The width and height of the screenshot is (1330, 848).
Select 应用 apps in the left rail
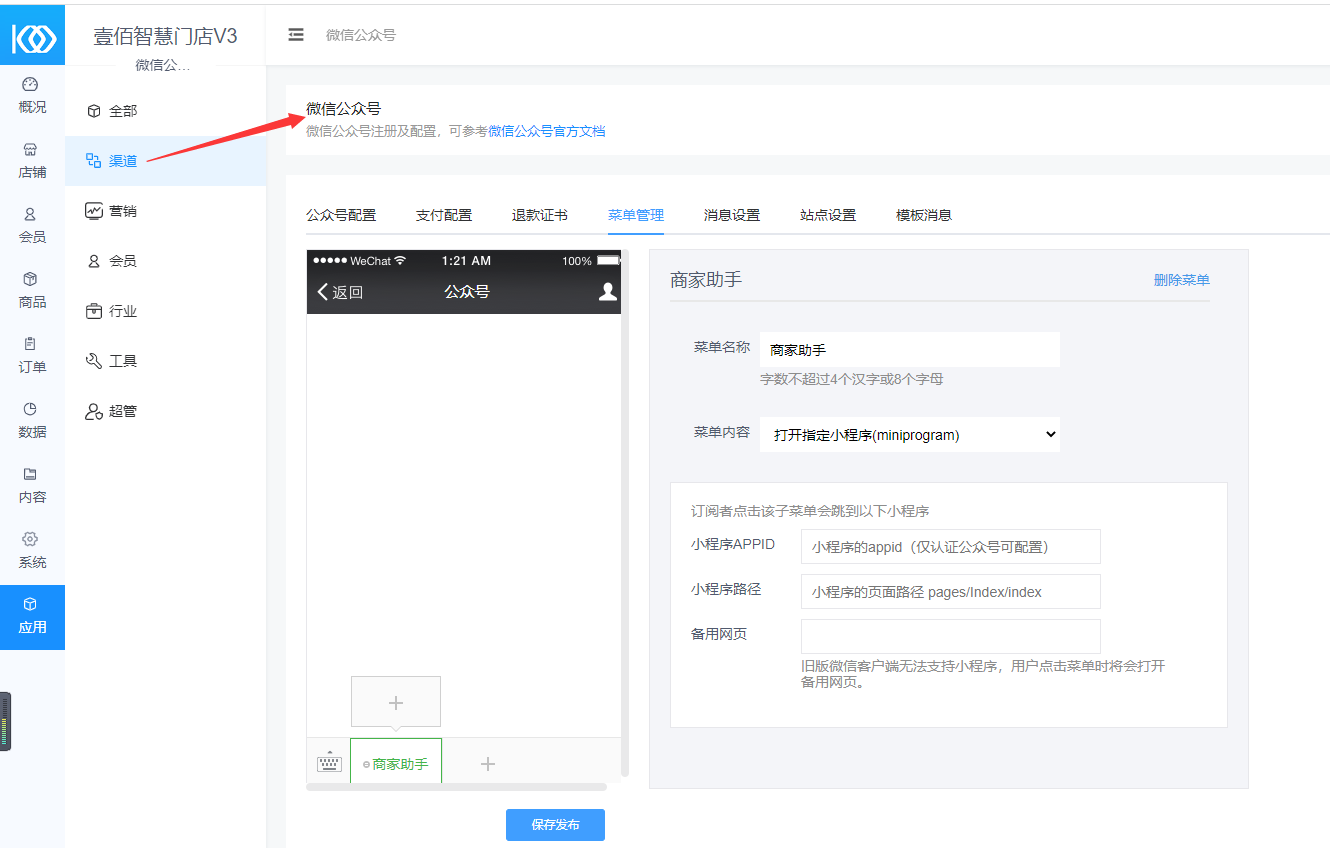click(32, 617)
